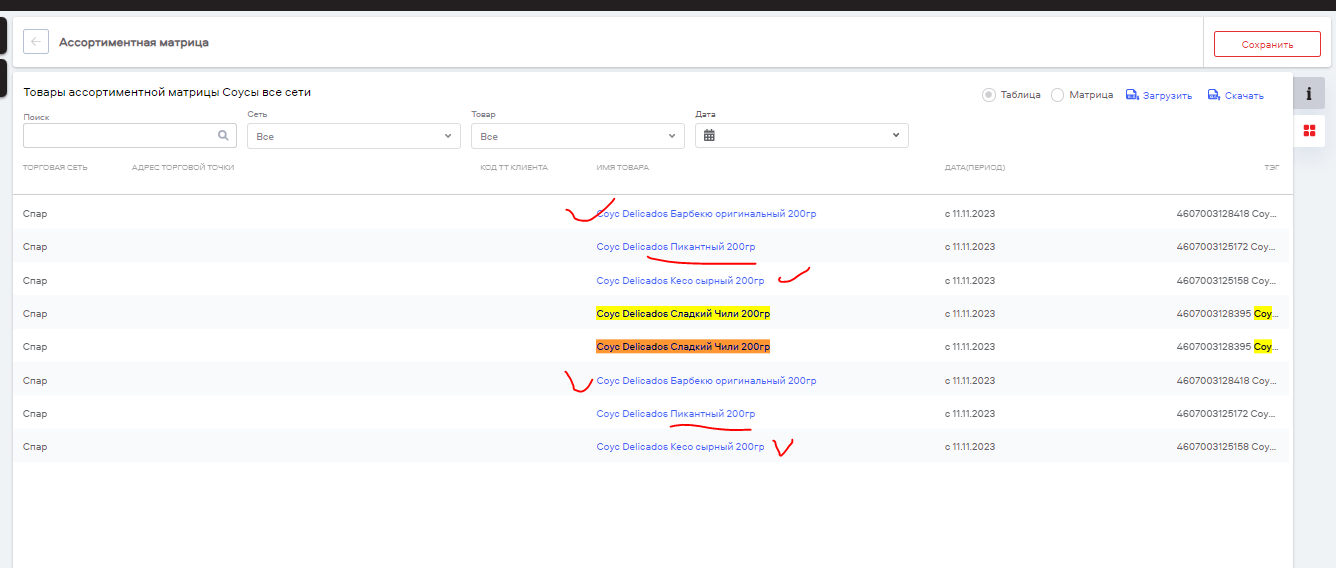Click heading Товары ассортиментной матрицы Соусы все сети
The width and height of the screenshot is (1336, 568).
click(167, 92)
